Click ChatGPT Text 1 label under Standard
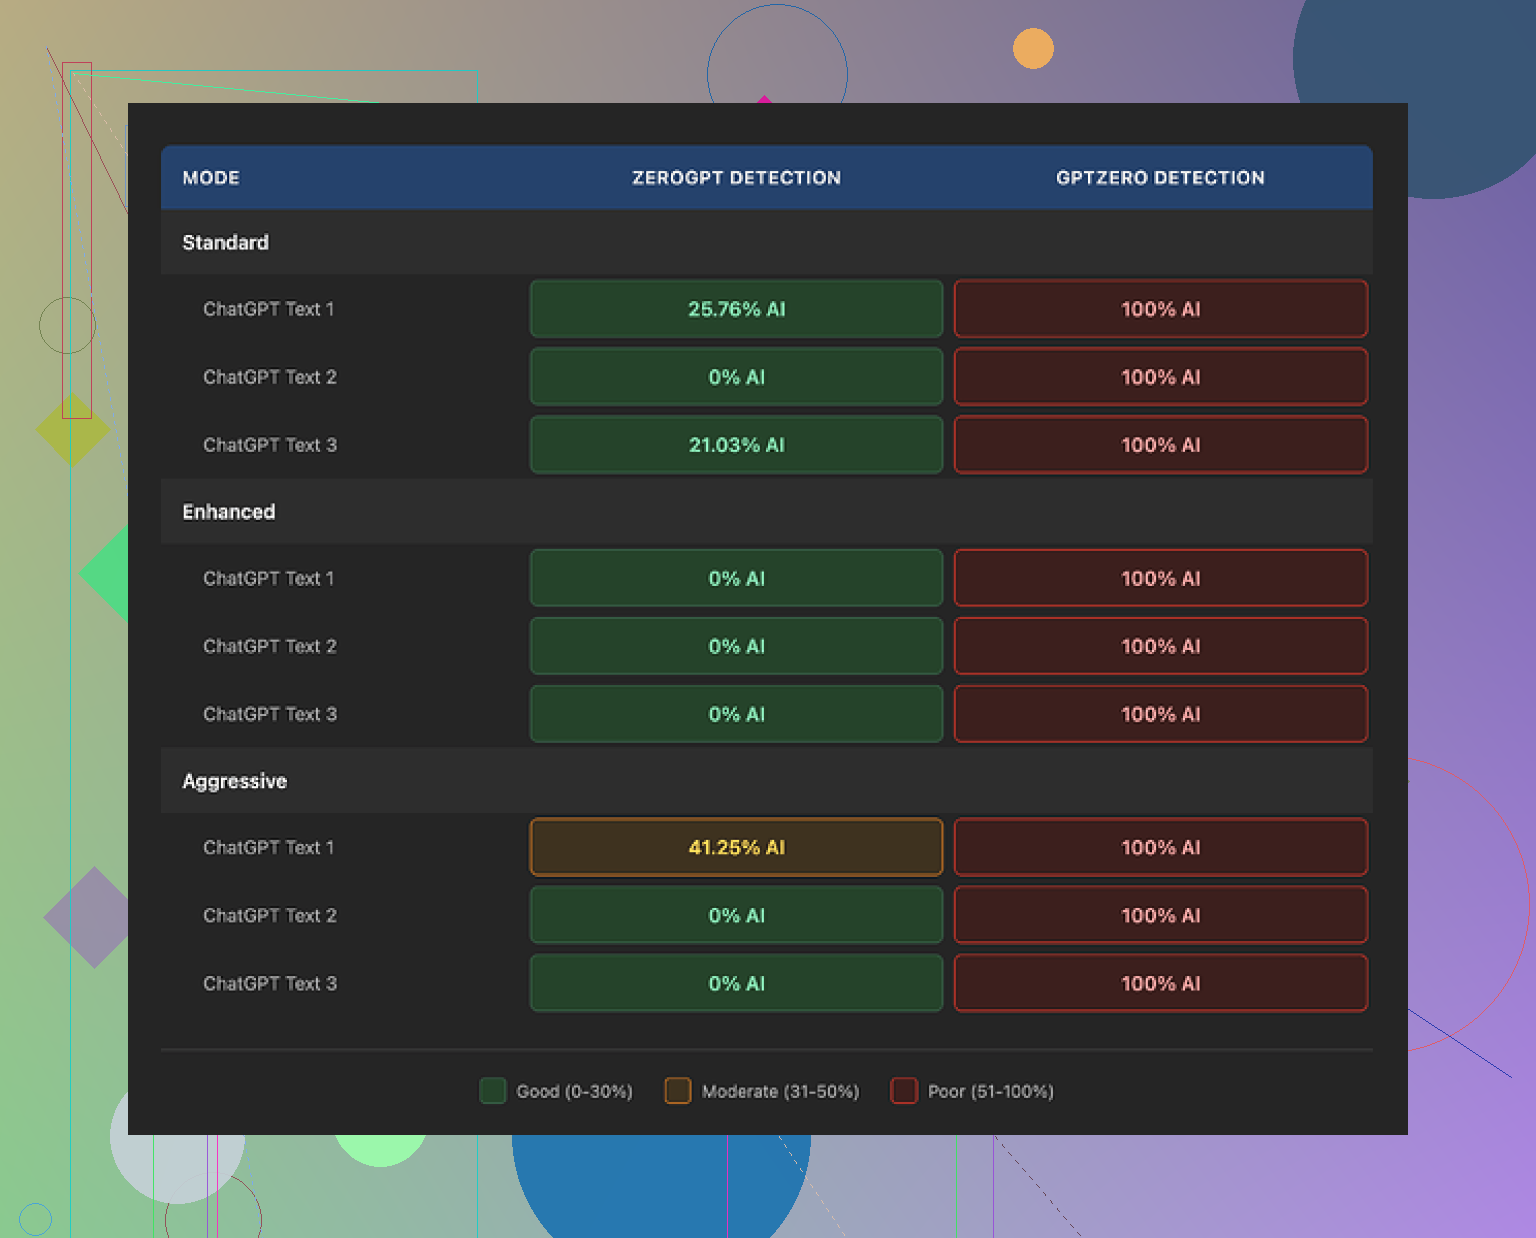1536x1238 pixels. click(x=269, y=309)
